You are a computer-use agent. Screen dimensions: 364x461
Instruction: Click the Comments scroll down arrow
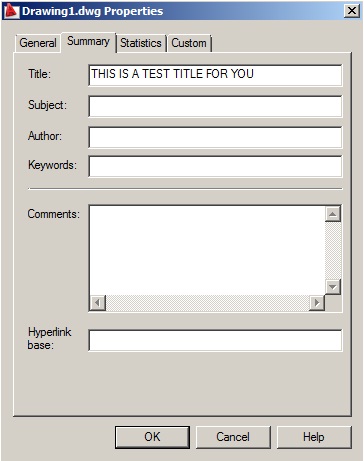coord(333,287)
